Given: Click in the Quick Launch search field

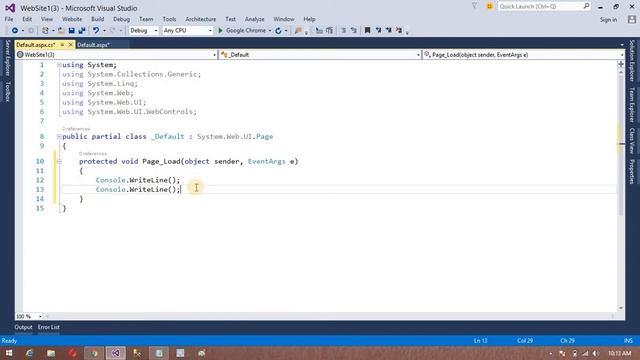Looking at the screenshot, I should click(x=544, y=6).
